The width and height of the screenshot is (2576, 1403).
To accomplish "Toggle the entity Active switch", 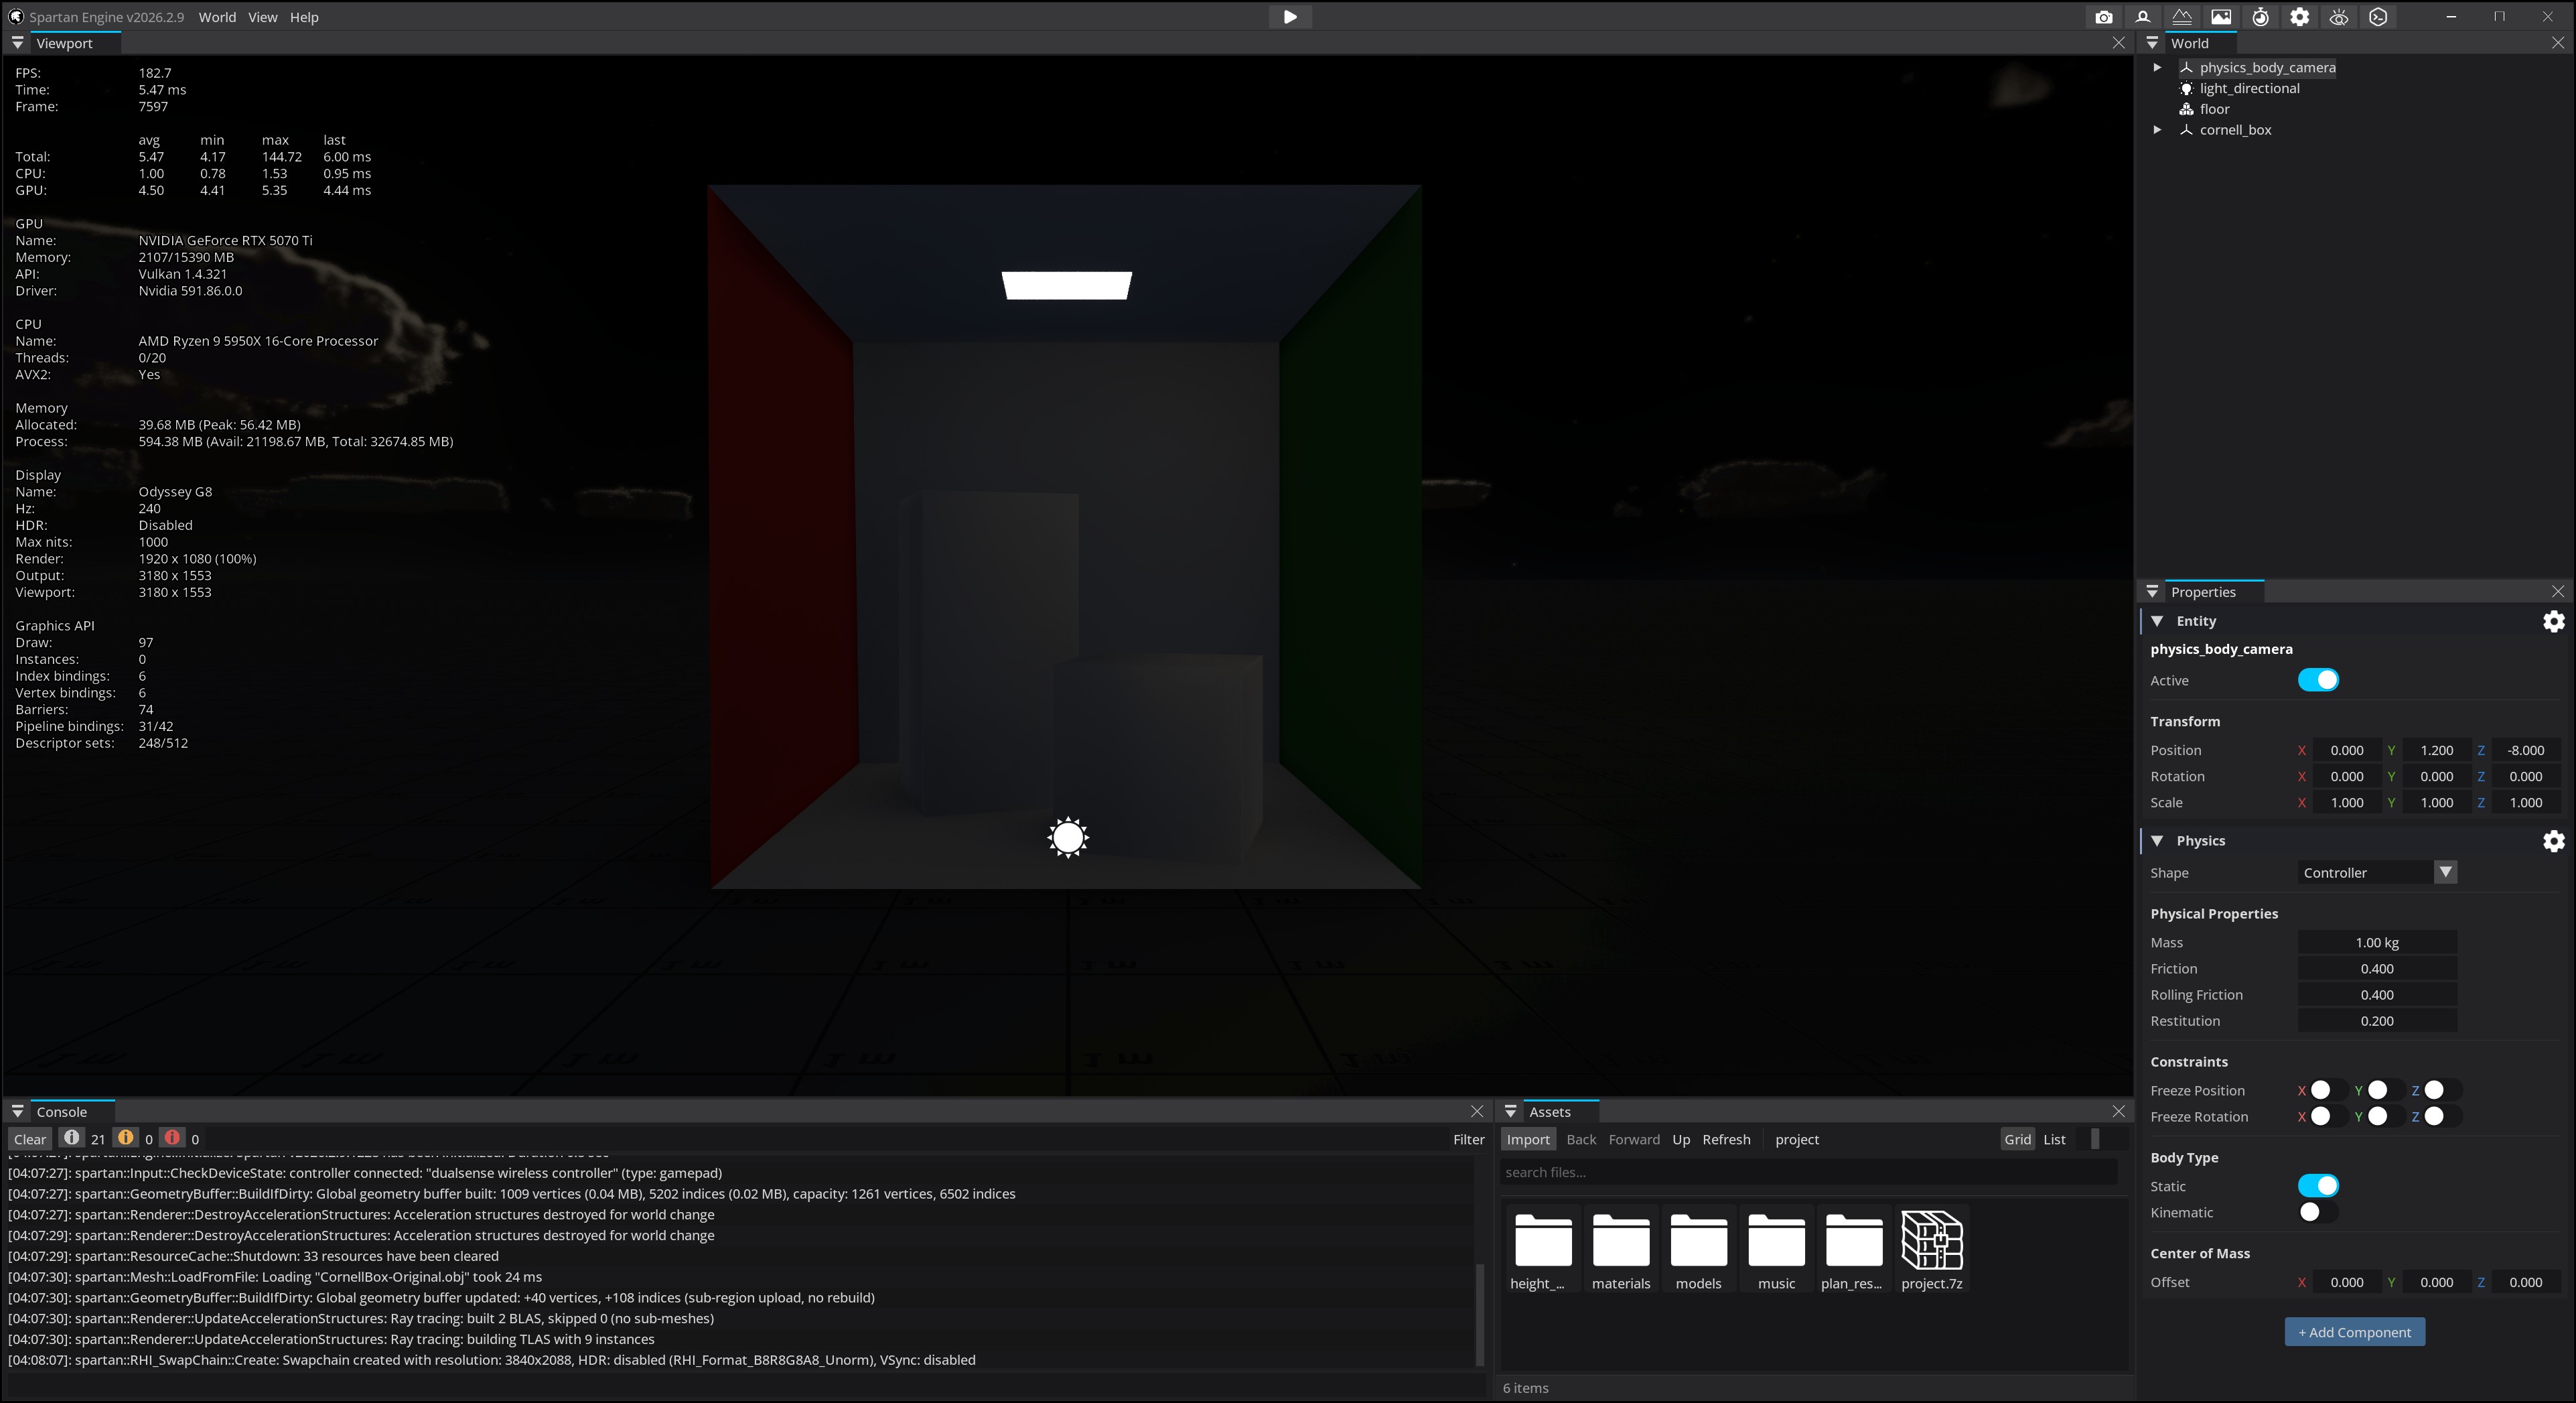I will click(2317, 680).
